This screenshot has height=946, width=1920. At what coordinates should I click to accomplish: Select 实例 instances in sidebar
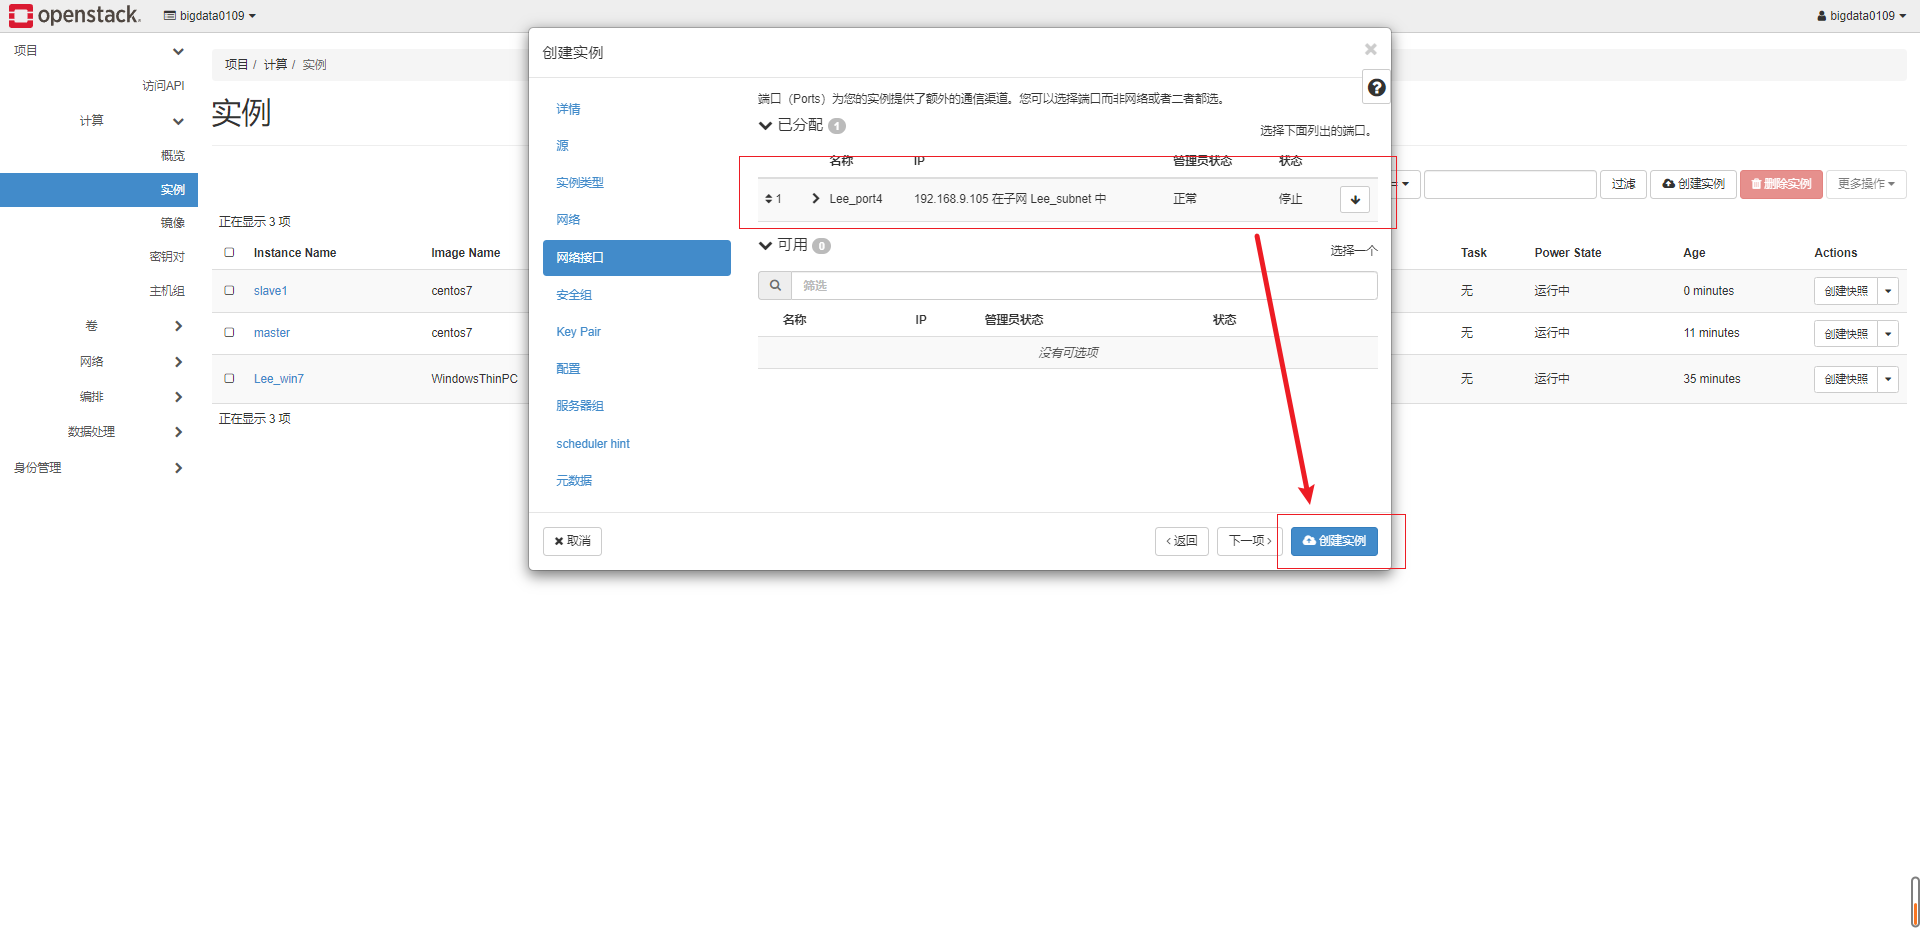tap(99, 190)
